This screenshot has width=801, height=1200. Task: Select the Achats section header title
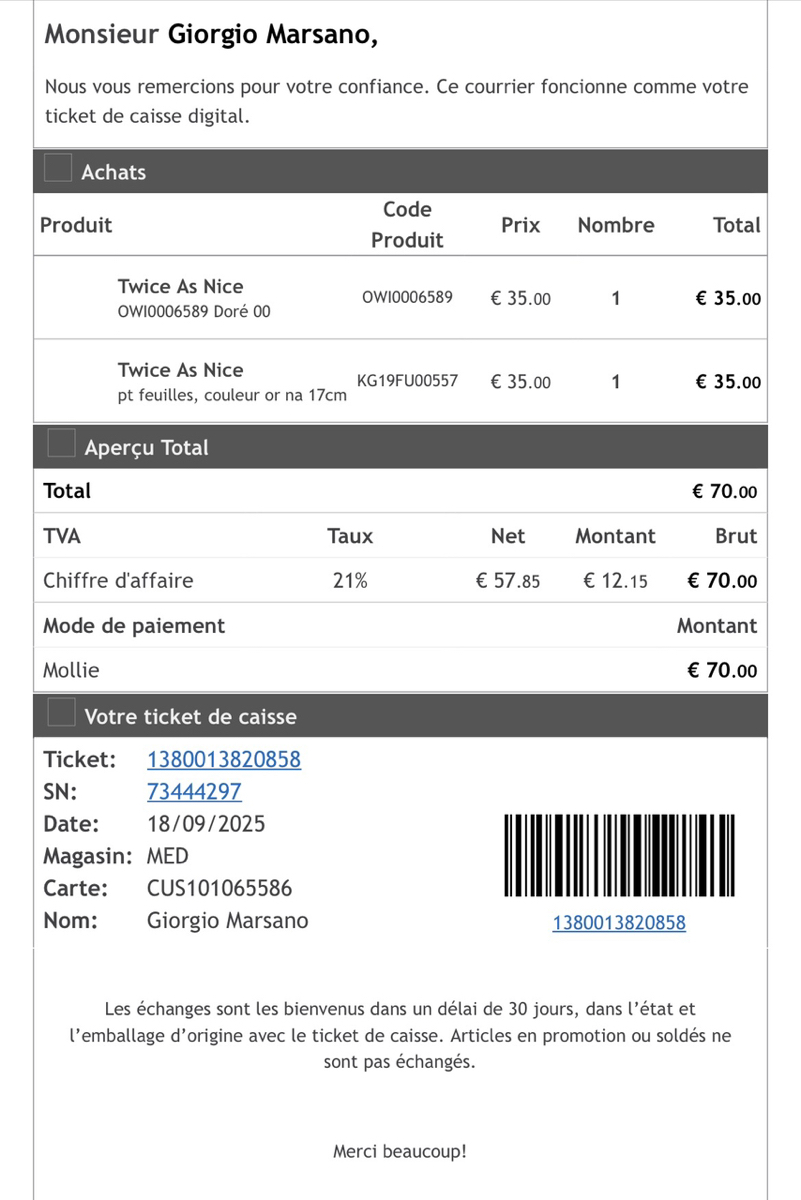point(114,172)
